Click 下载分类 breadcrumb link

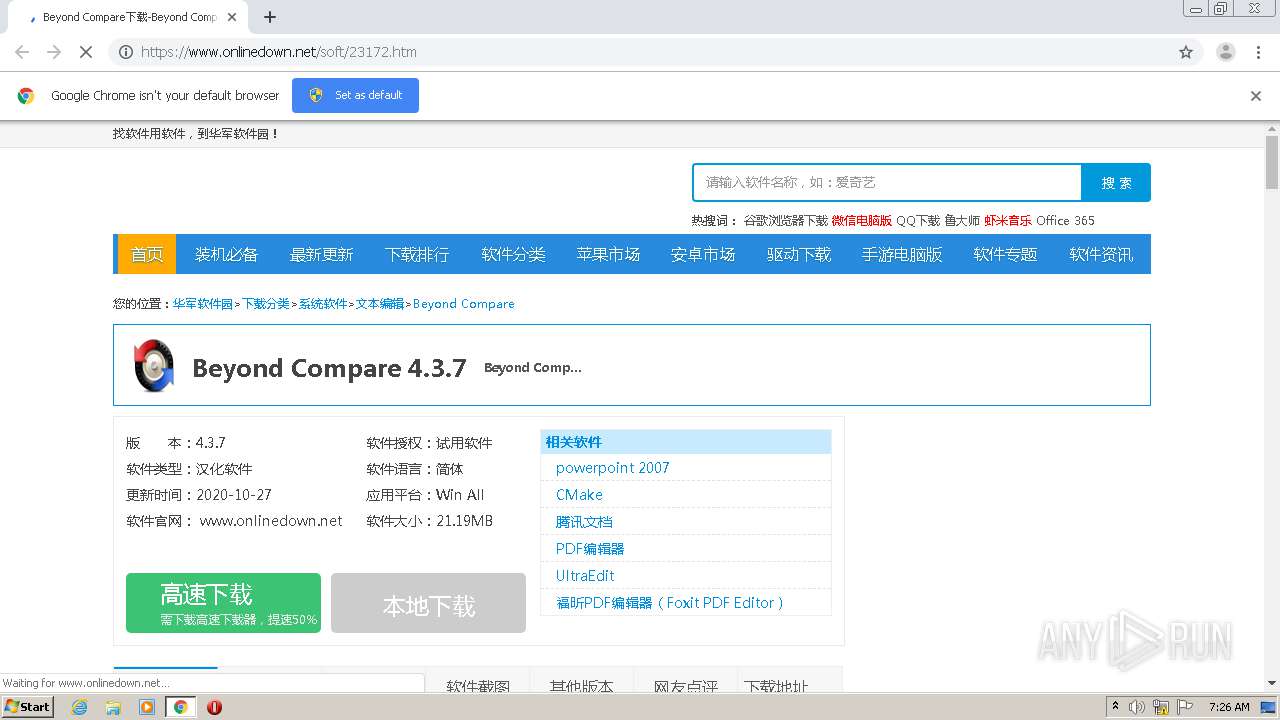(266, 304)
